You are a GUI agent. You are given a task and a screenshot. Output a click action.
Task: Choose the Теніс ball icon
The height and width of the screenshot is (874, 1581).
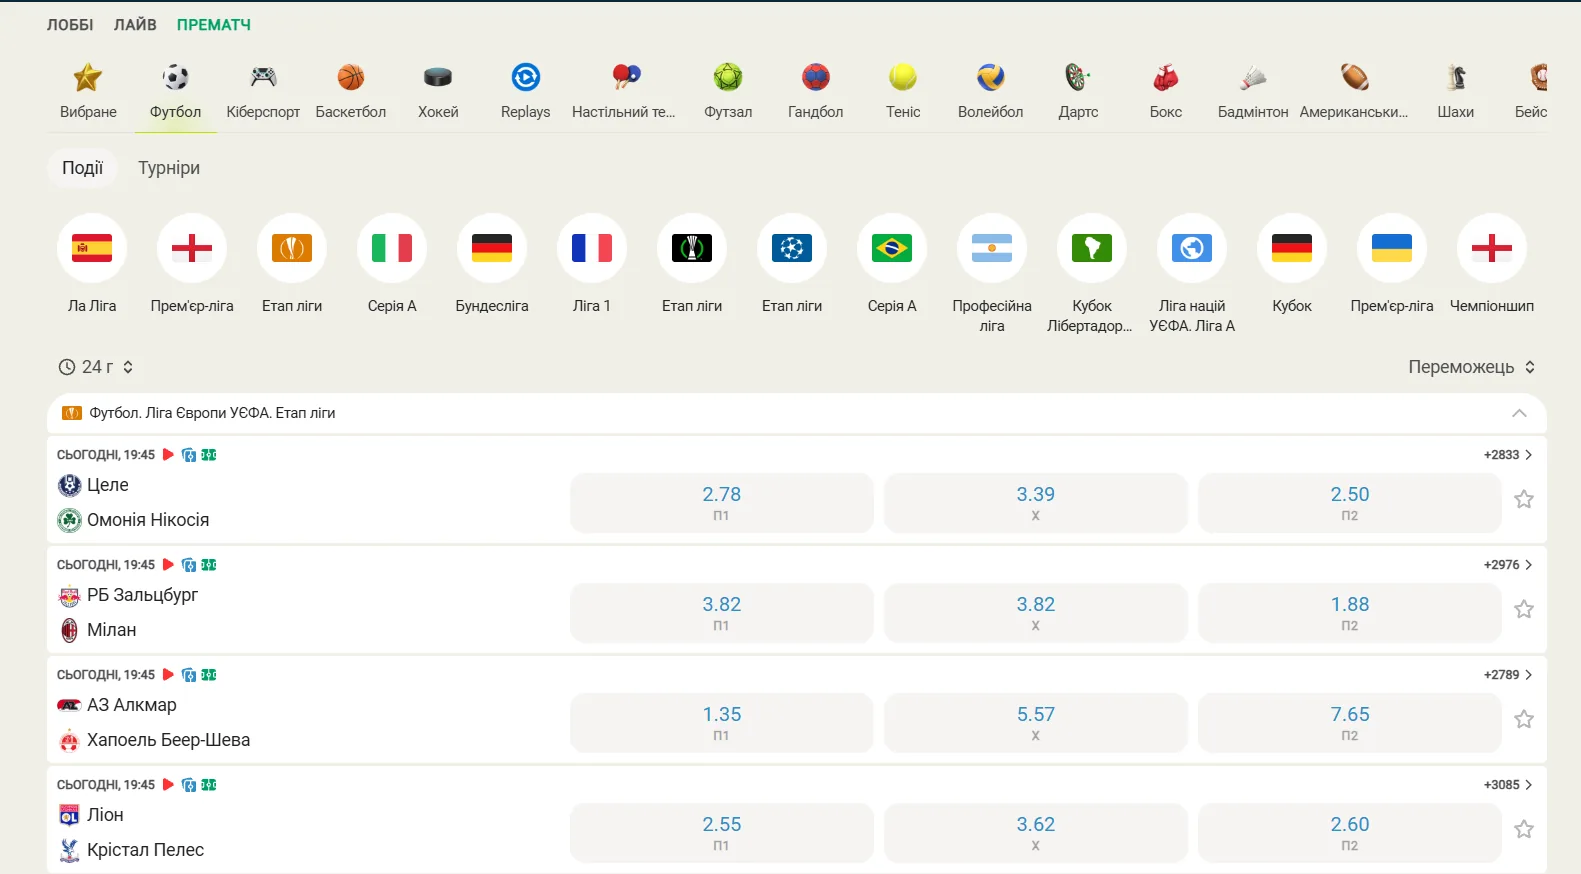(903, 78)
